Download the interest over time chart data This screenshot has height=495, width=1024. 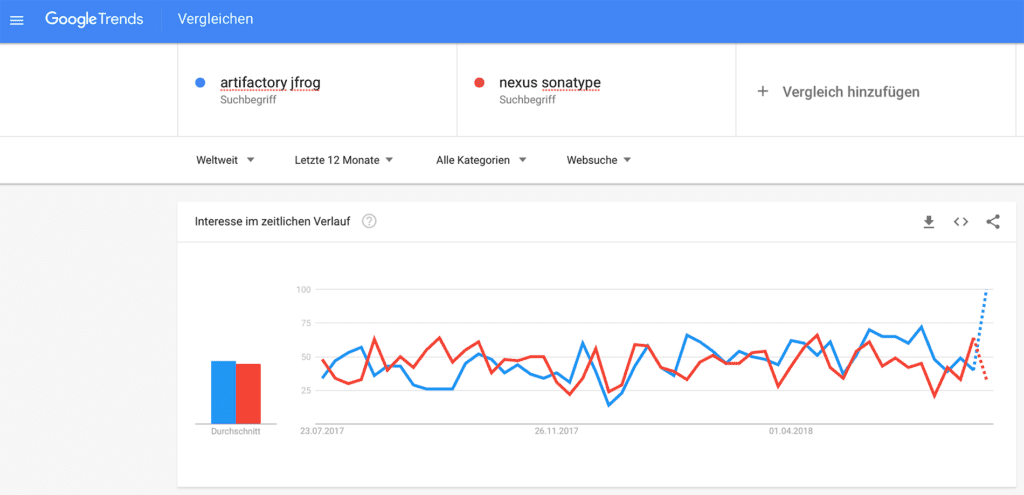(928, 221)
